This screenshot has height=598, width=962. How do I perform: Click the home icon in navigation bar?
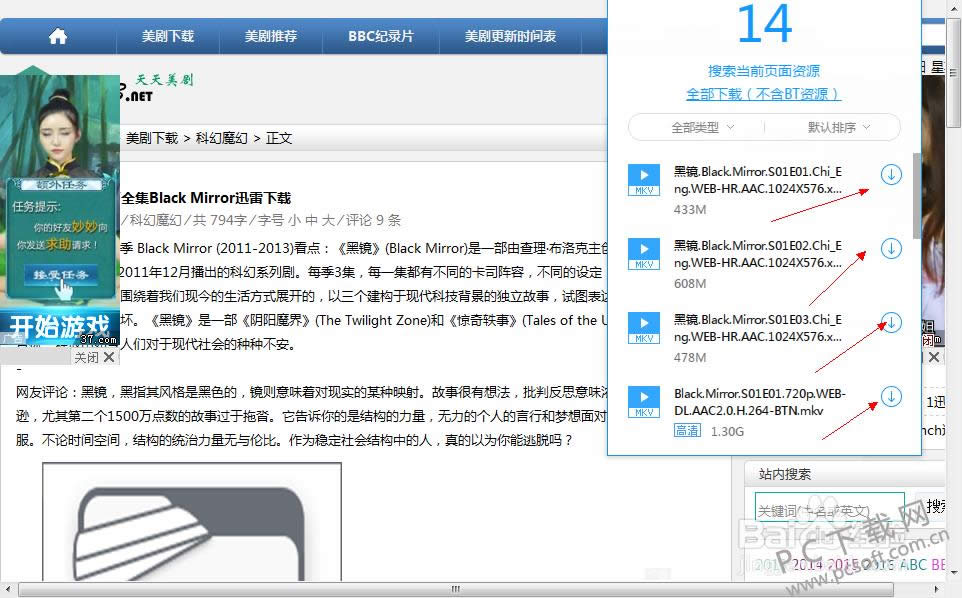58,36
